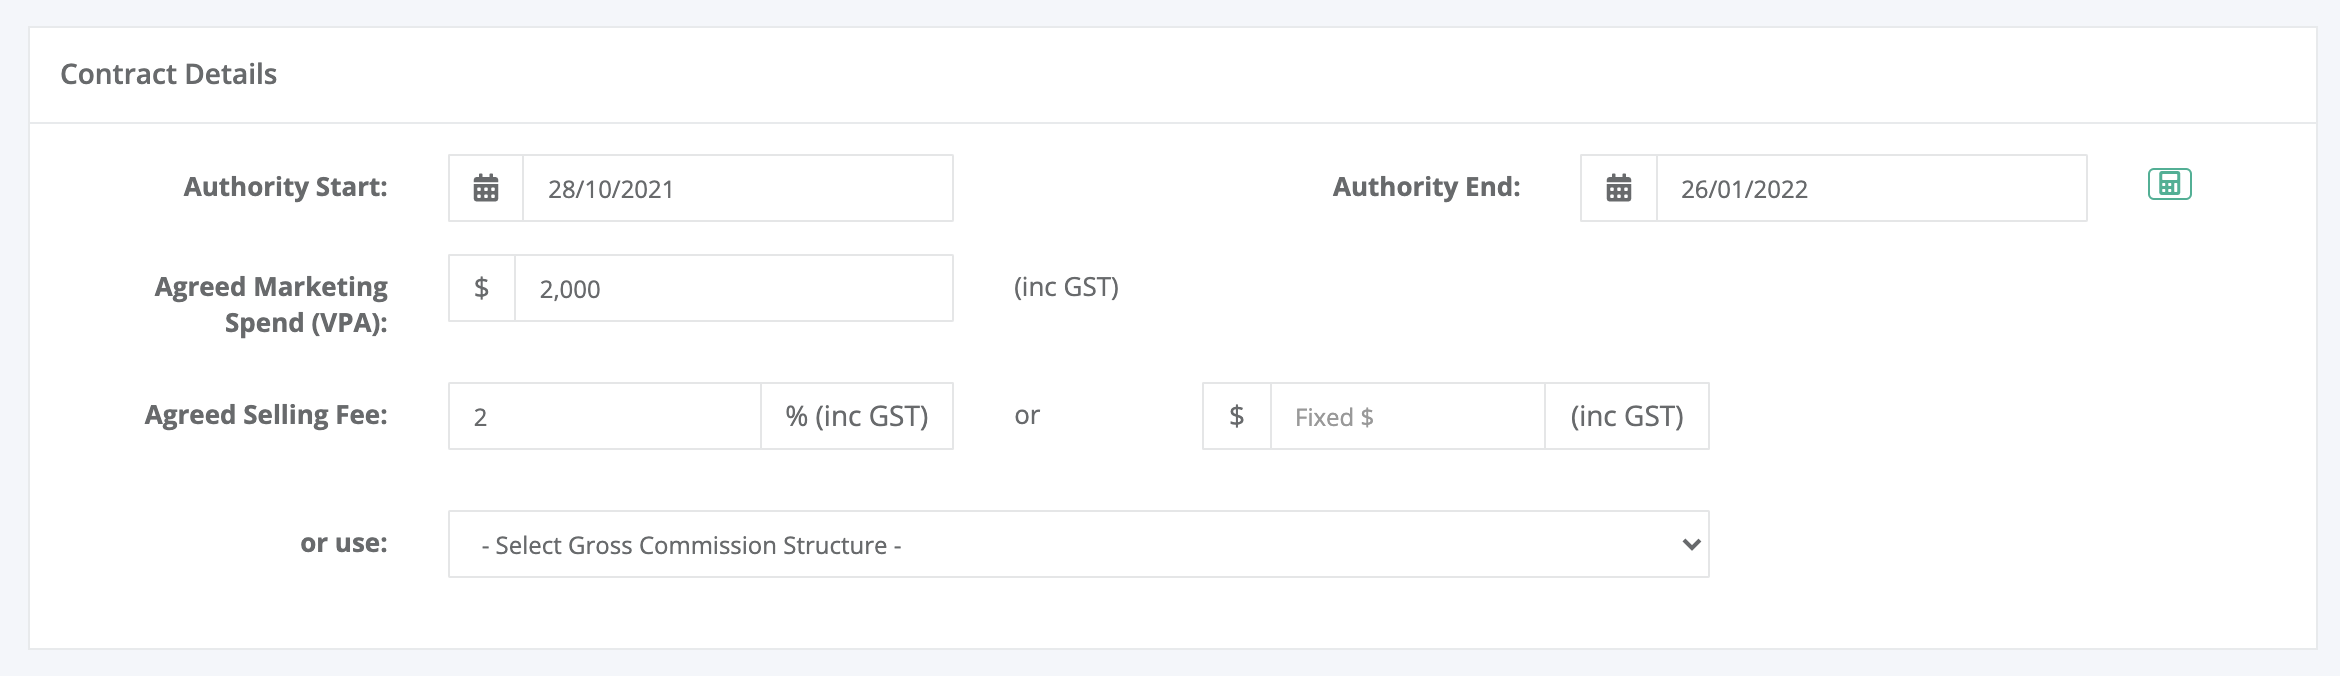The width and height of the screenshot is (2340, 676).
Task: Open the Authority Start calendar icon
Action: (x=486, y=188)
